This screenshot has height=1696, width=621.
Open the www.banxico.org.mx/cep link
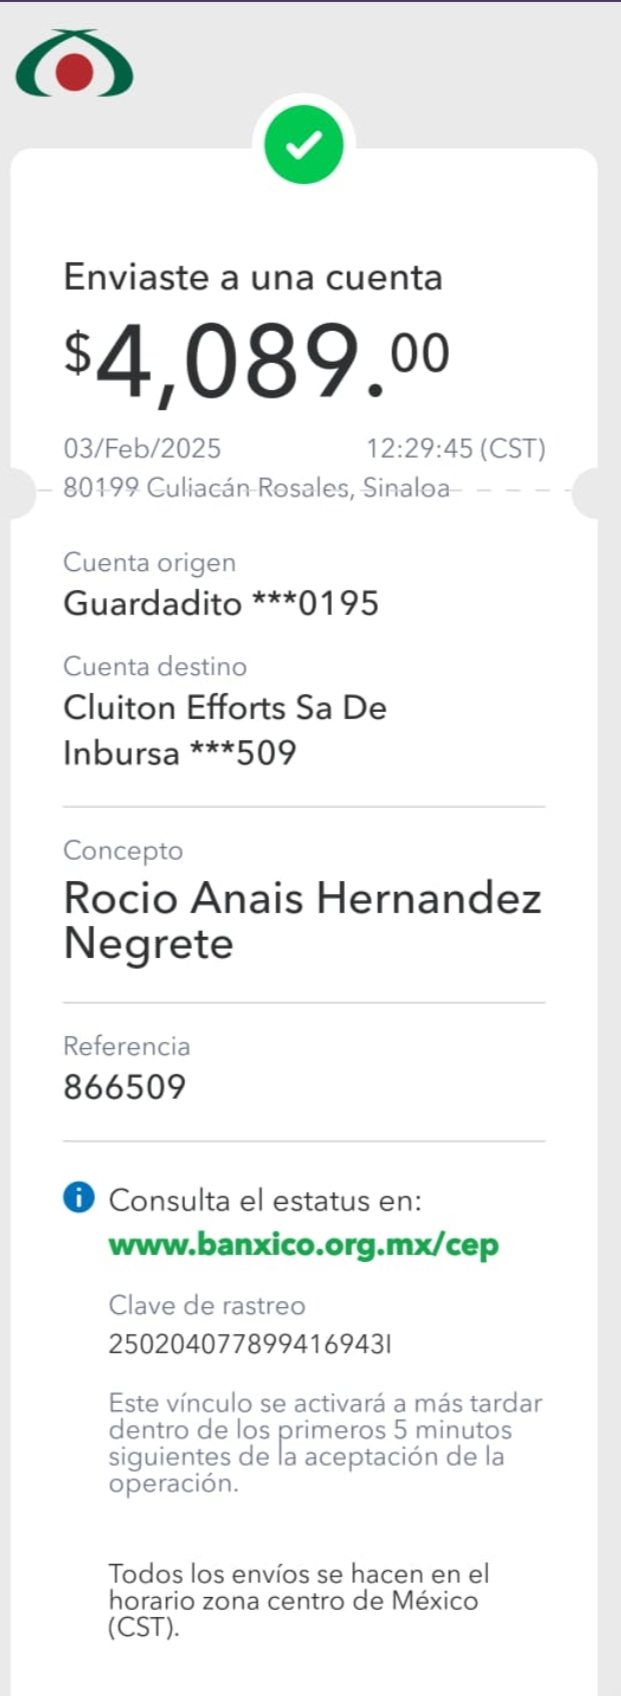[x=303, y=1245]
